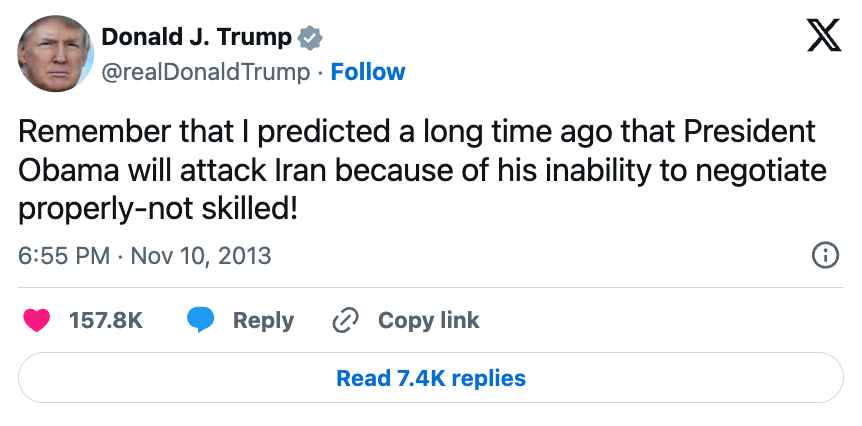The width and height of the screenshot is (862, 426).
Task: Click the Nov 10, 2013 date
Action: (199, 255)
